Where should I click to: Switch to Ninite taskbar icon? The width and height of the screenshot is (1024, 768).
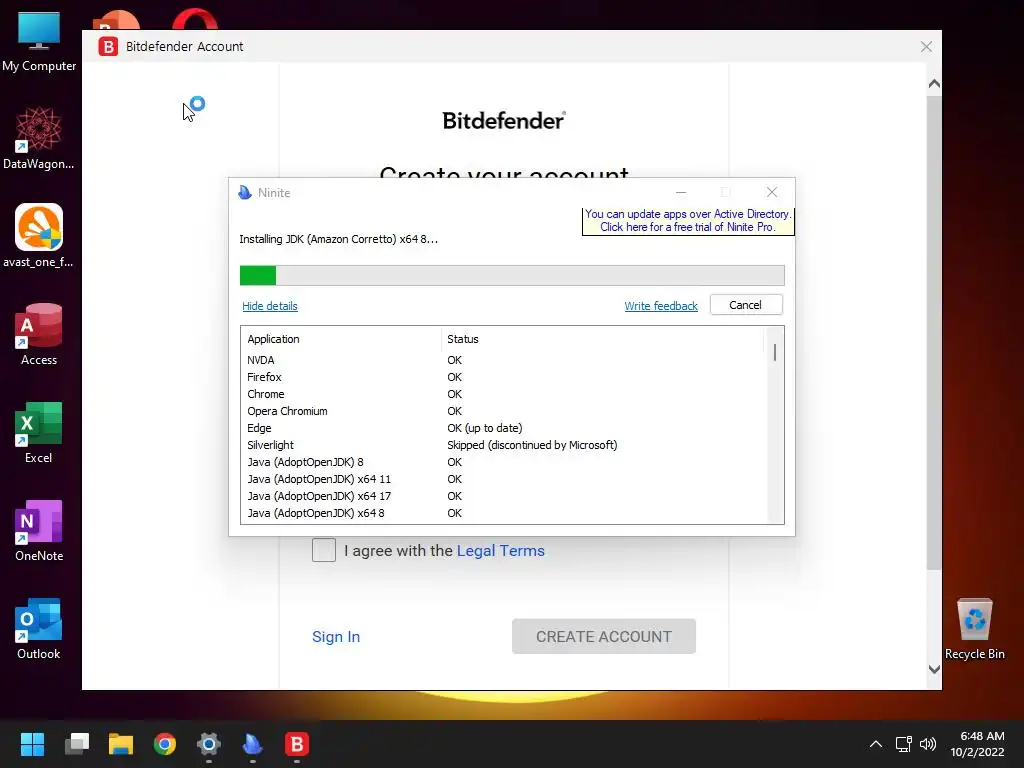pos(253,744)
